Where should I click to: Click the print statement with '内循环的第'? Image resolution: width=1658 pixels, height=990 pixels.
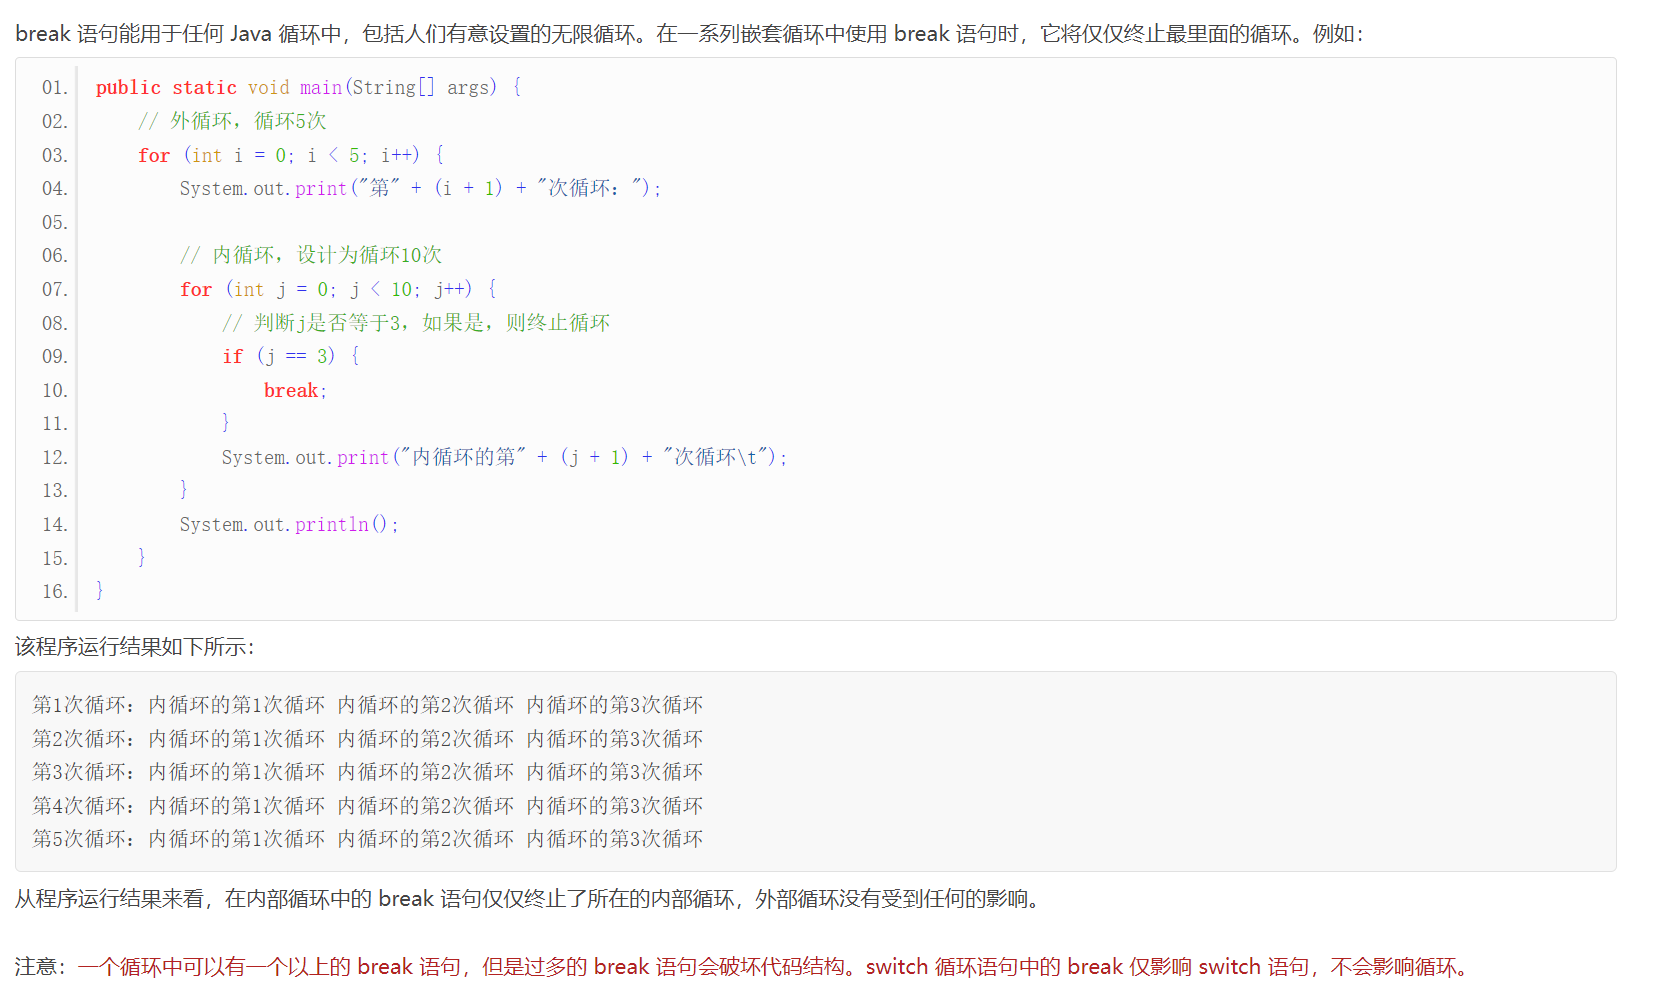(x=505, y=457)
